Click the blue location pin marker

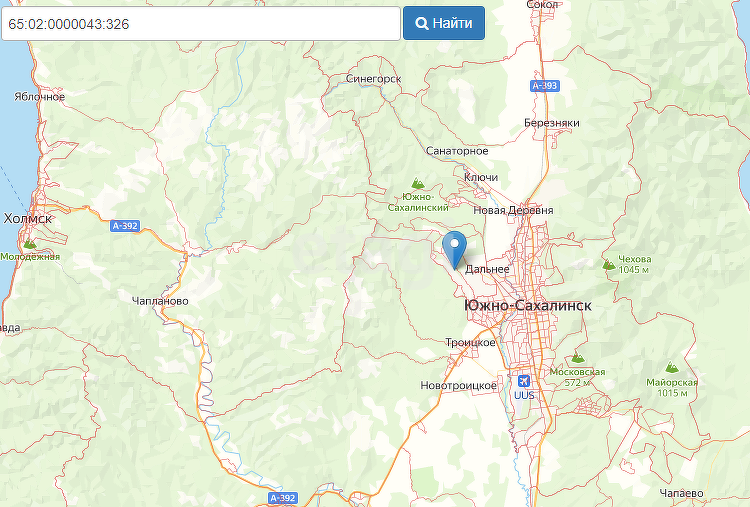point(454,249)
